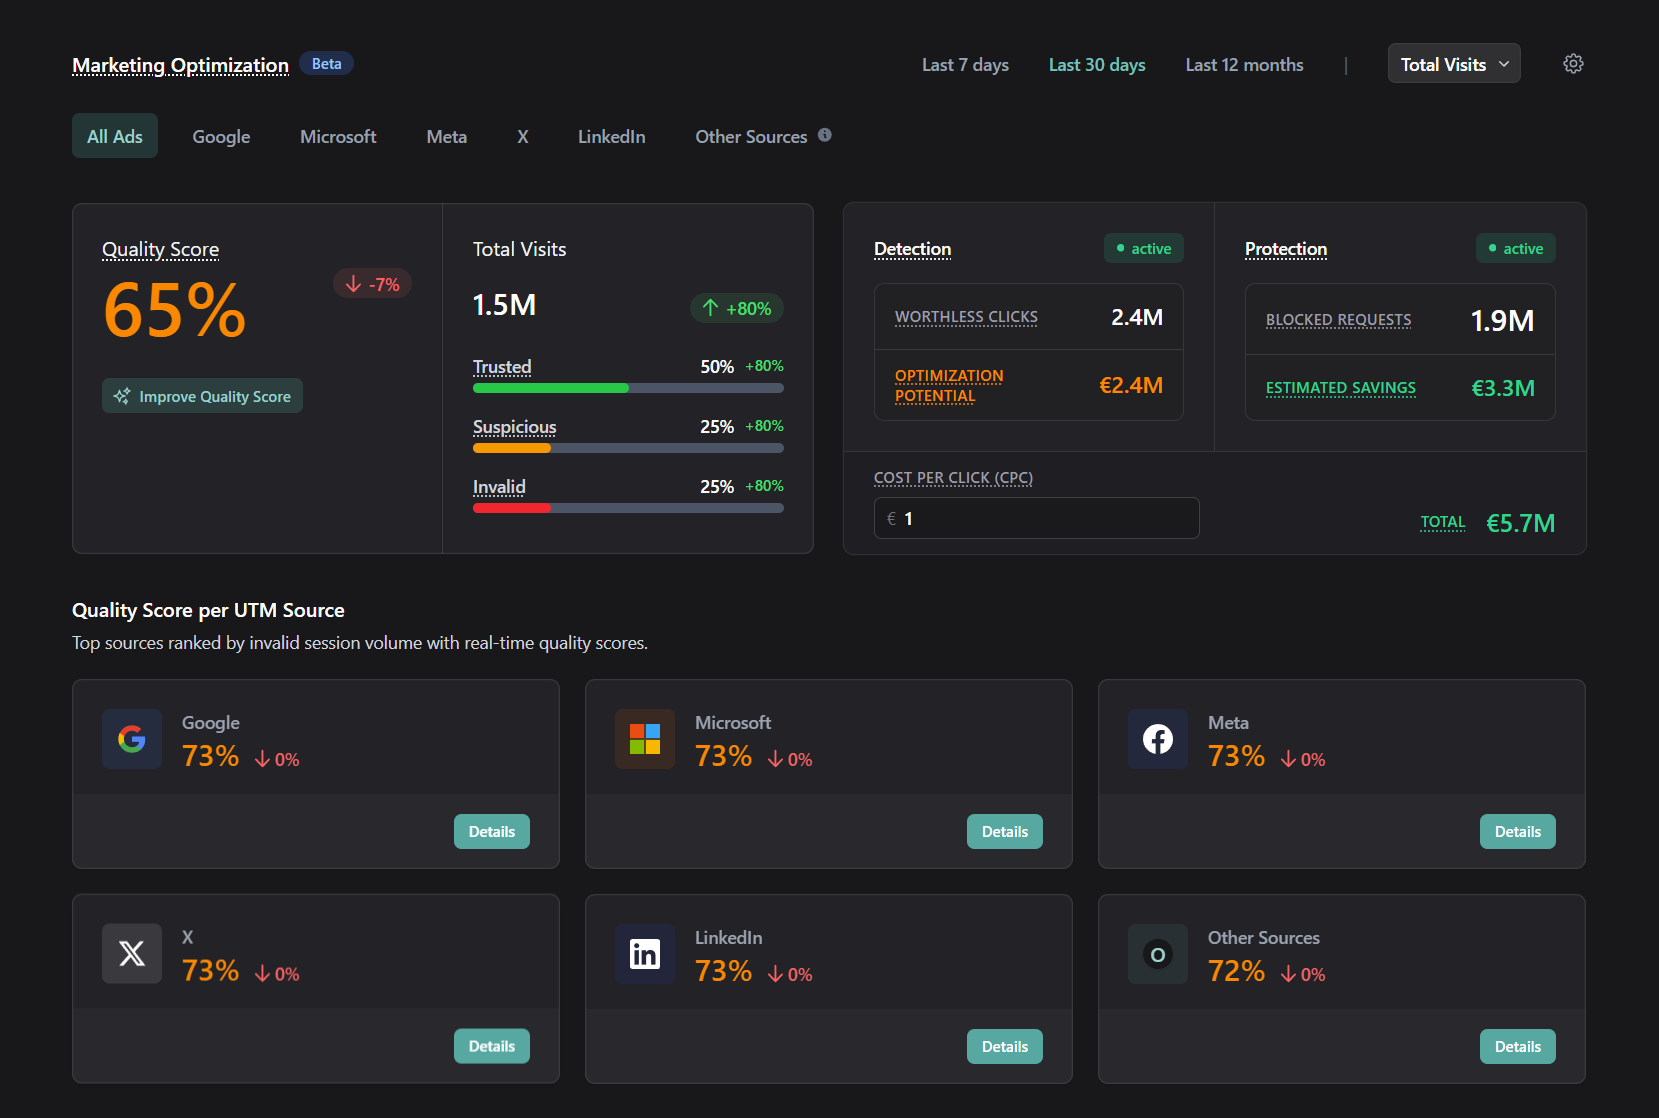Screen dimensions: 1659x1118
Task: Open the Worthless Clicks link
Action: pos(965,317)
